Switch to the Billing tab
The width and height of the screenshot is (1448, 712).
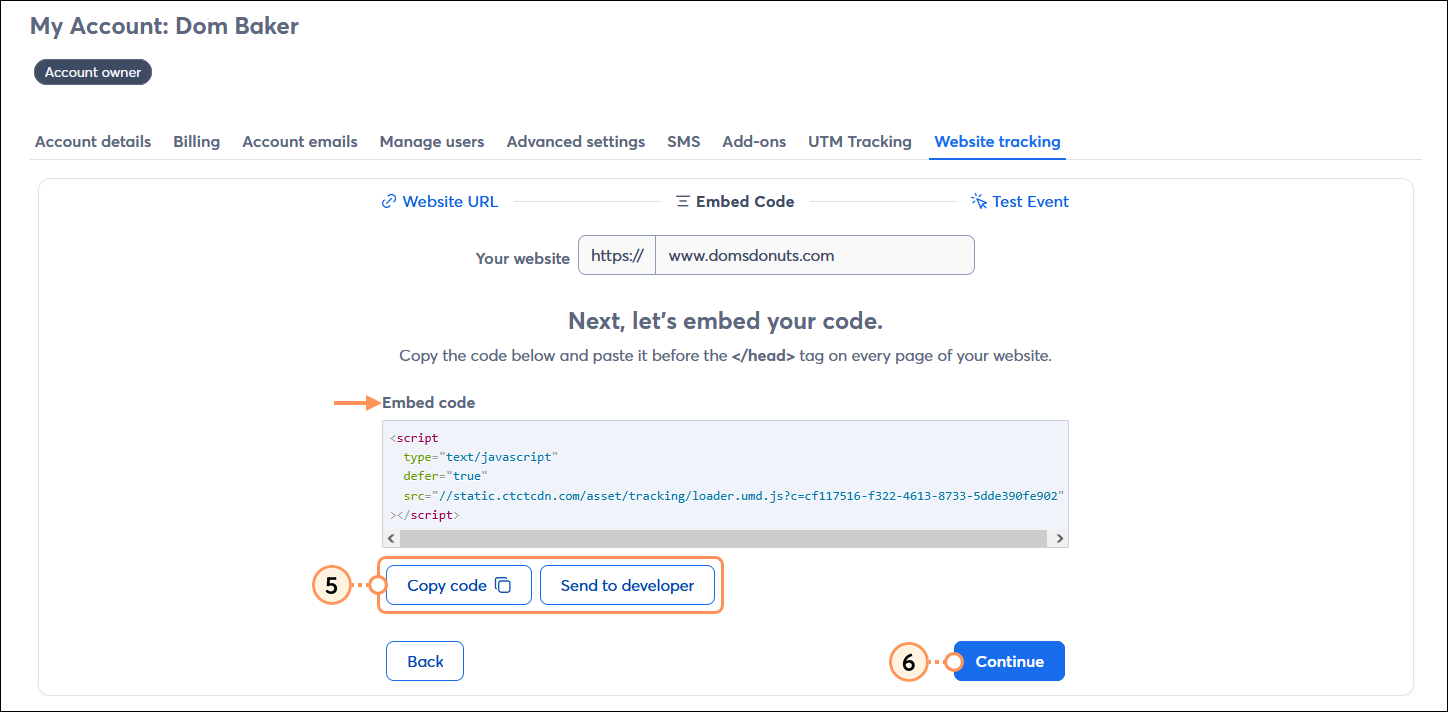click(x=196, y=141)
